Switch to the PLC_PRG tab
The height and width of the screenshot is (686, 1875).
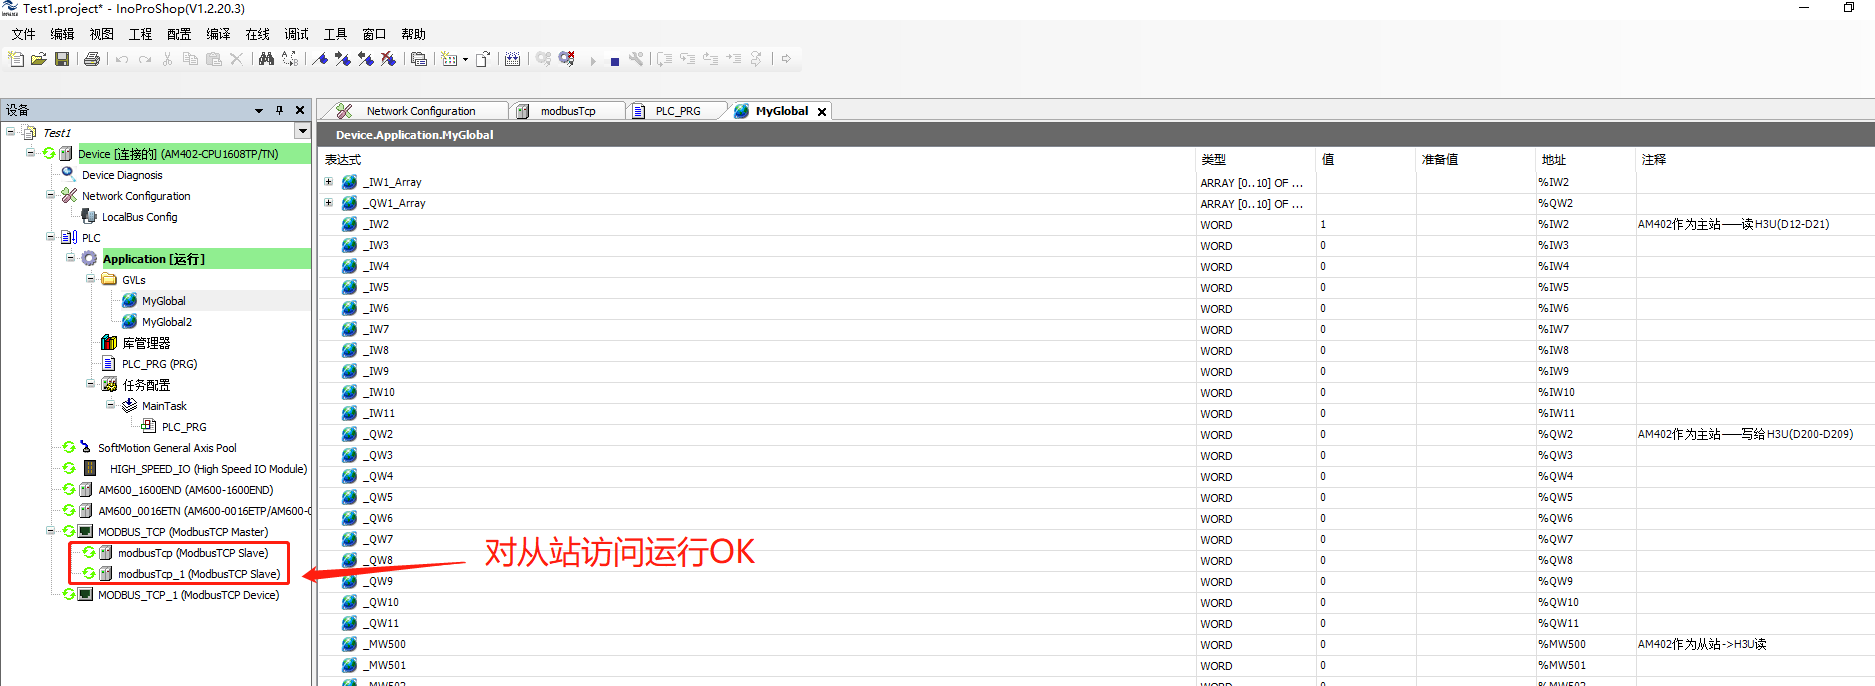(677, 111)
